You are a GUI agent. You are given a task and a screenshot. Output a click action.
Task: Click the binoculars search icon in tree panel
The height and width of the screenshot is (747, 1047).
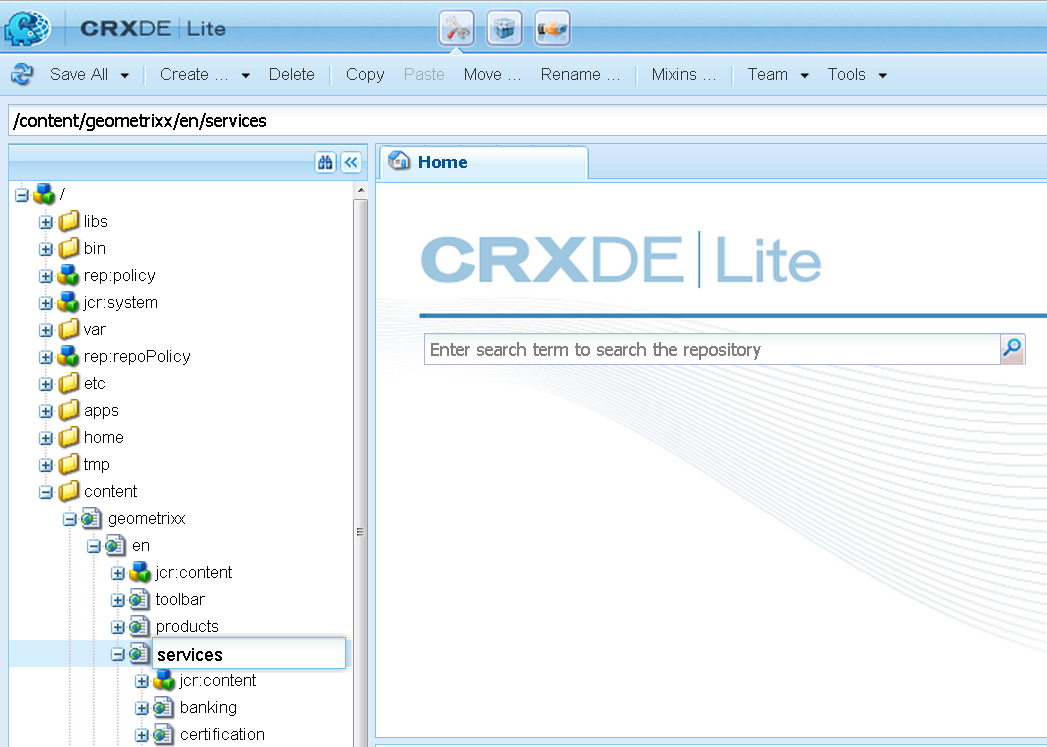pos(325,162)
